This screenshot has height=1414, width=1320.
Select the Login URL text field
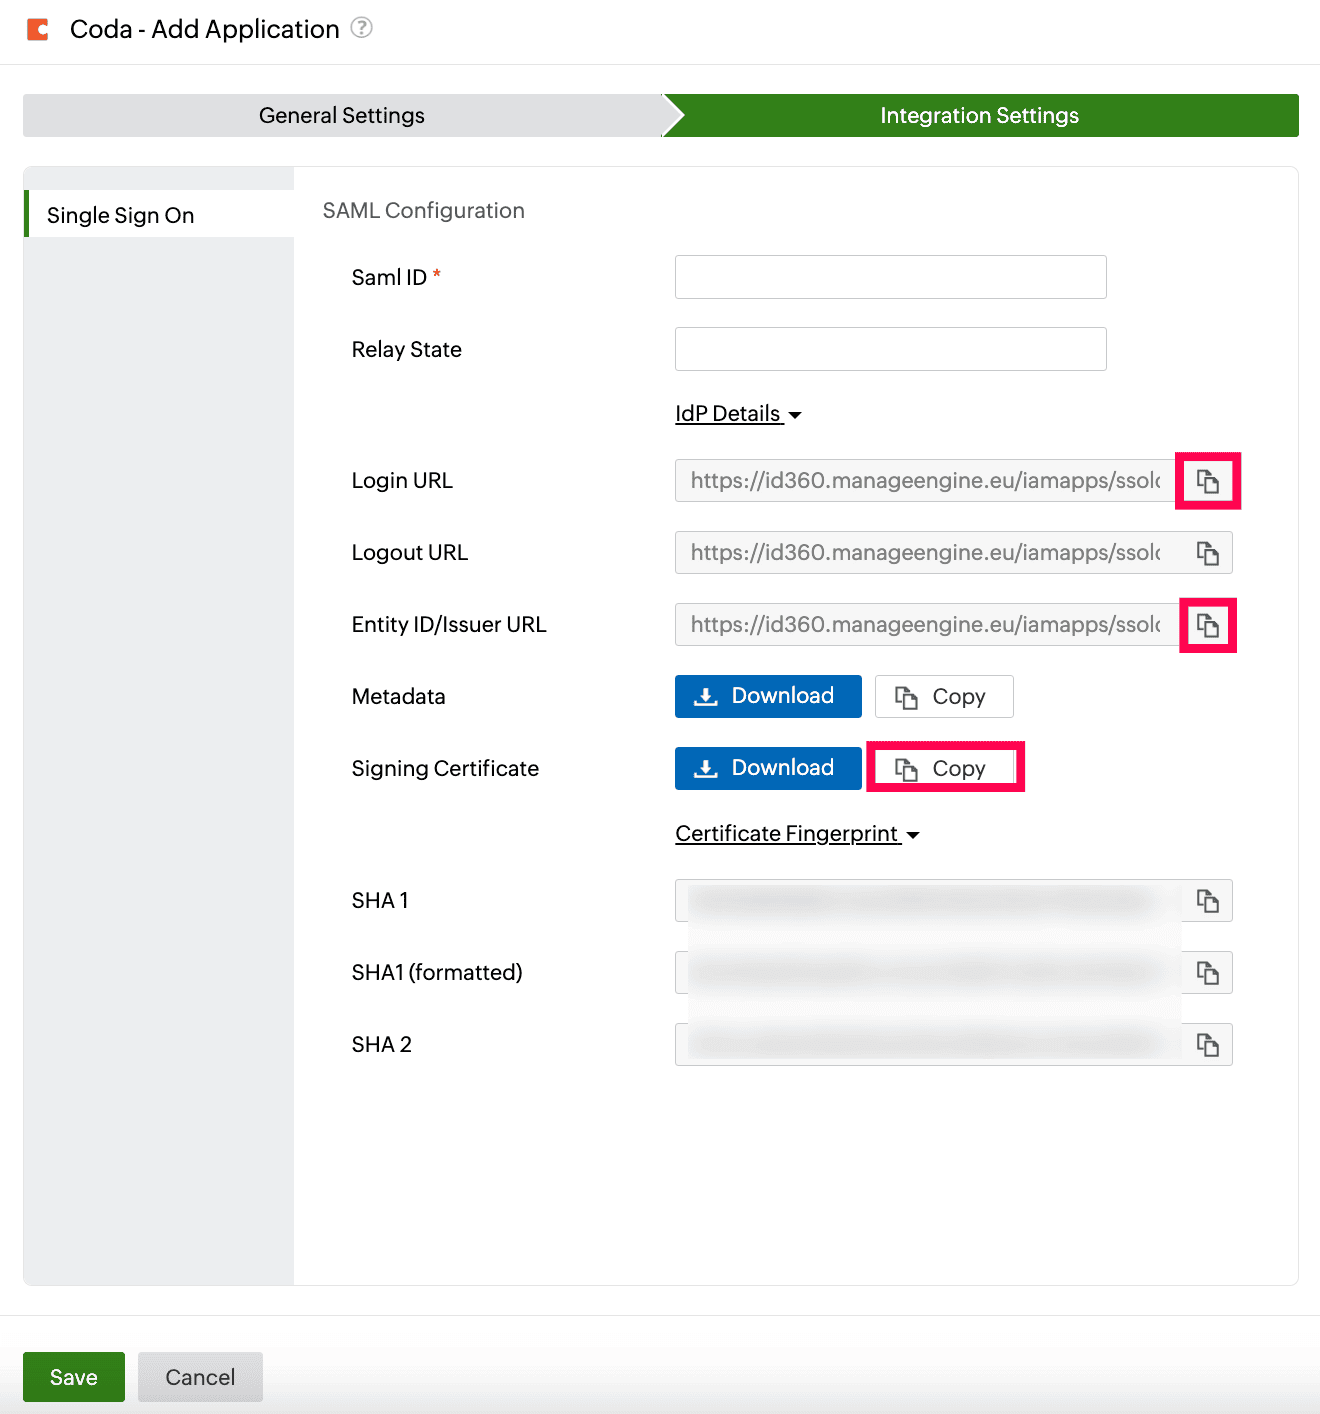pos(928,481)
